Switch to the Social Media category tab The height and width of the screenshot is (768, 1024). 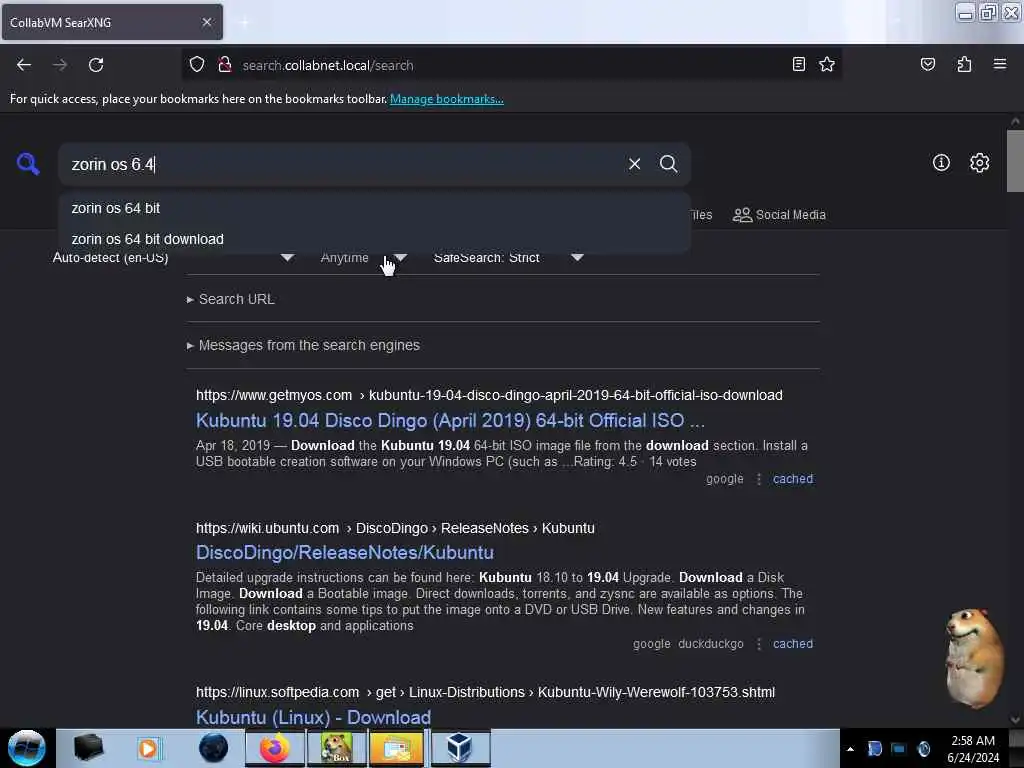point(779,215)
